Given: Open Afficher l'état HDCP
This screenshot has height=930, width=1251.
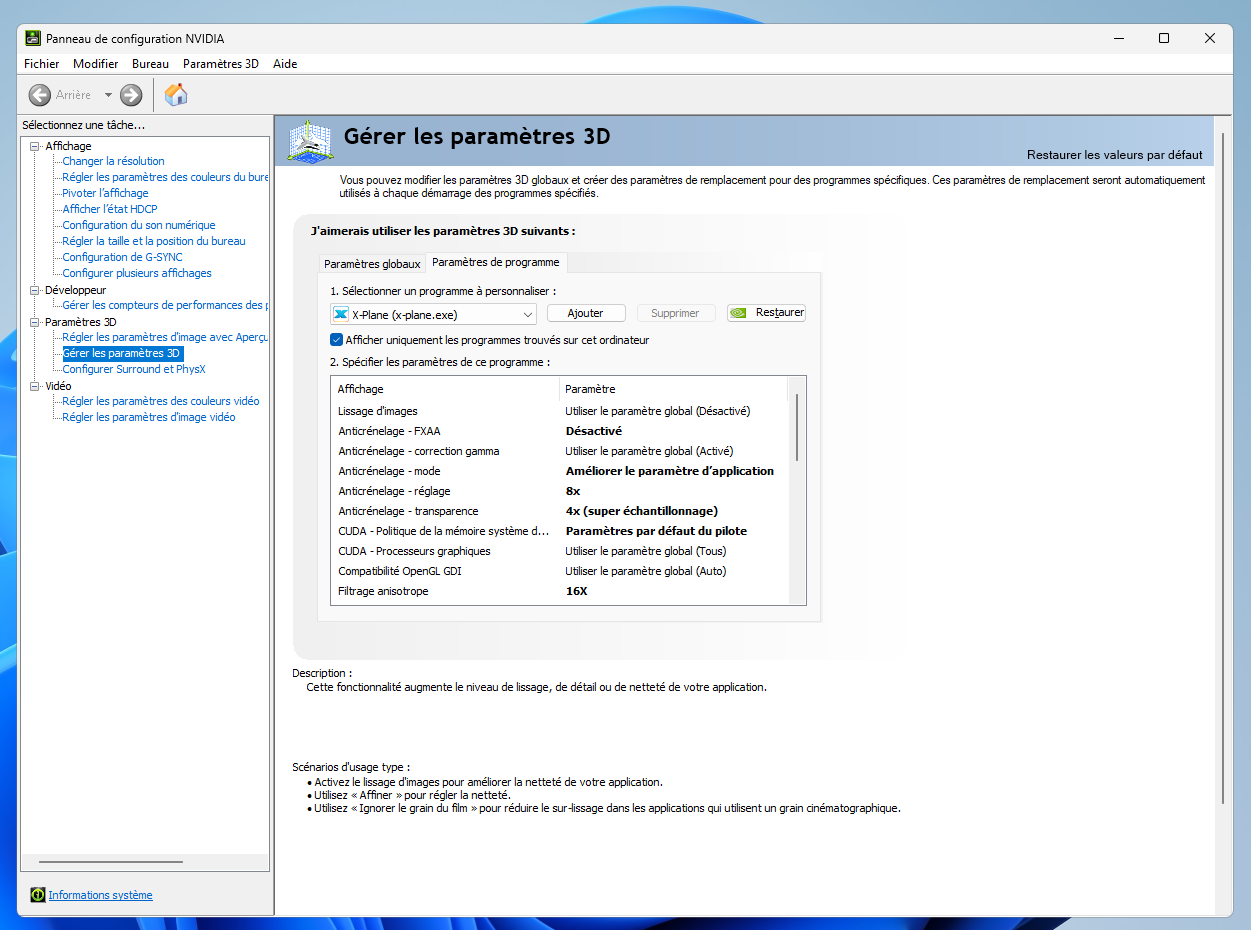Looking at the screenshot, I should (110, 209).
